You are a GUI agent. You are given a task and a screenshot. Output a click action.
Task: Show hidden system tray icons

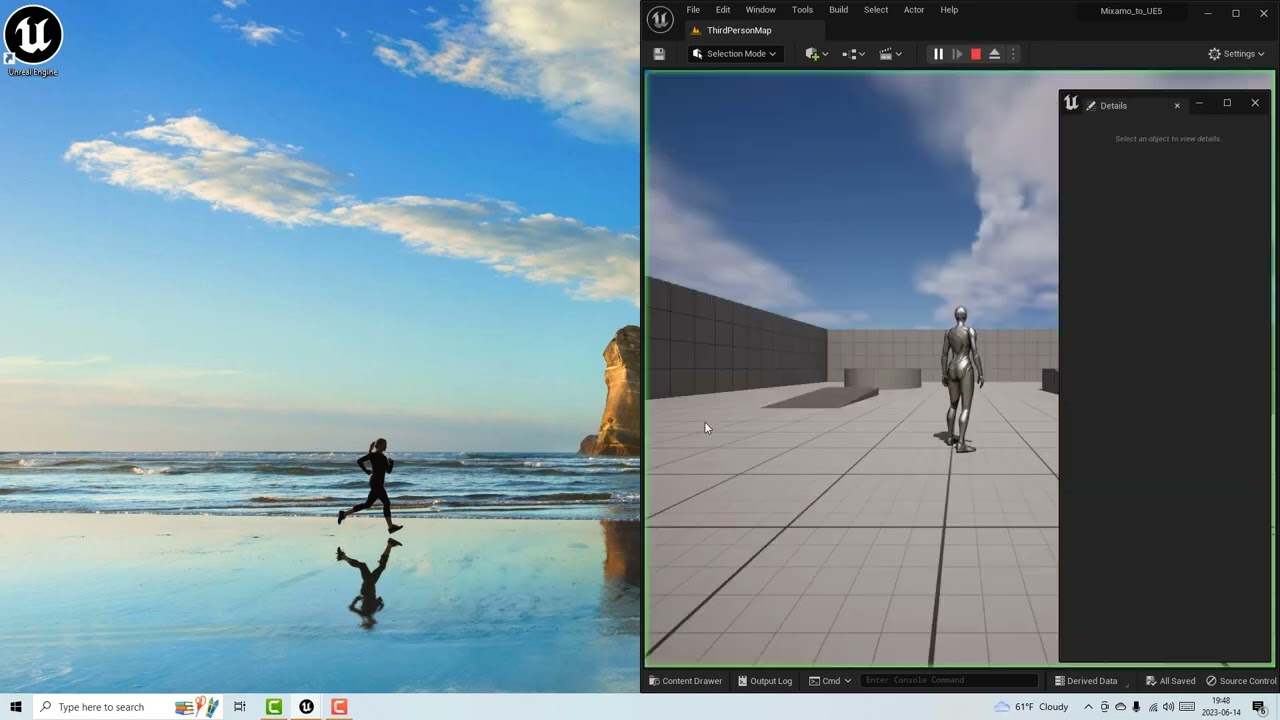[x=1089, y=707]
